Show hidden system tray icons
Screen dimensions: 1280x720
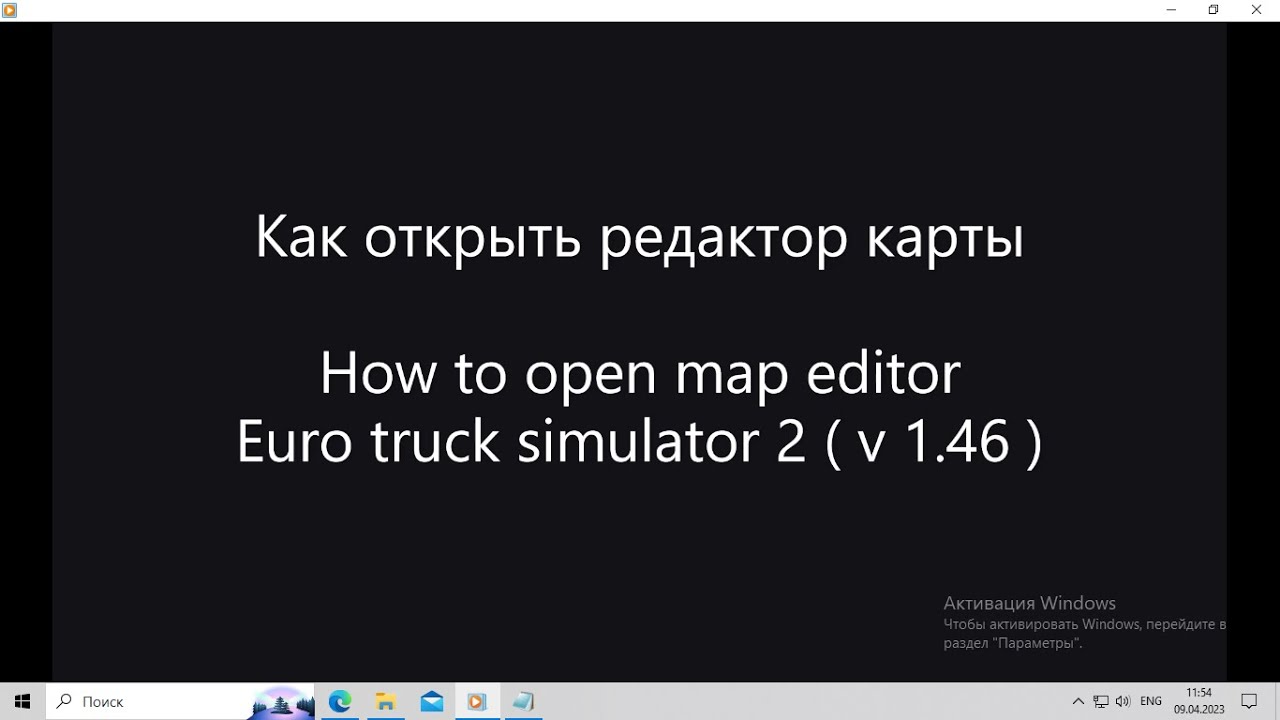point(1078,701)
